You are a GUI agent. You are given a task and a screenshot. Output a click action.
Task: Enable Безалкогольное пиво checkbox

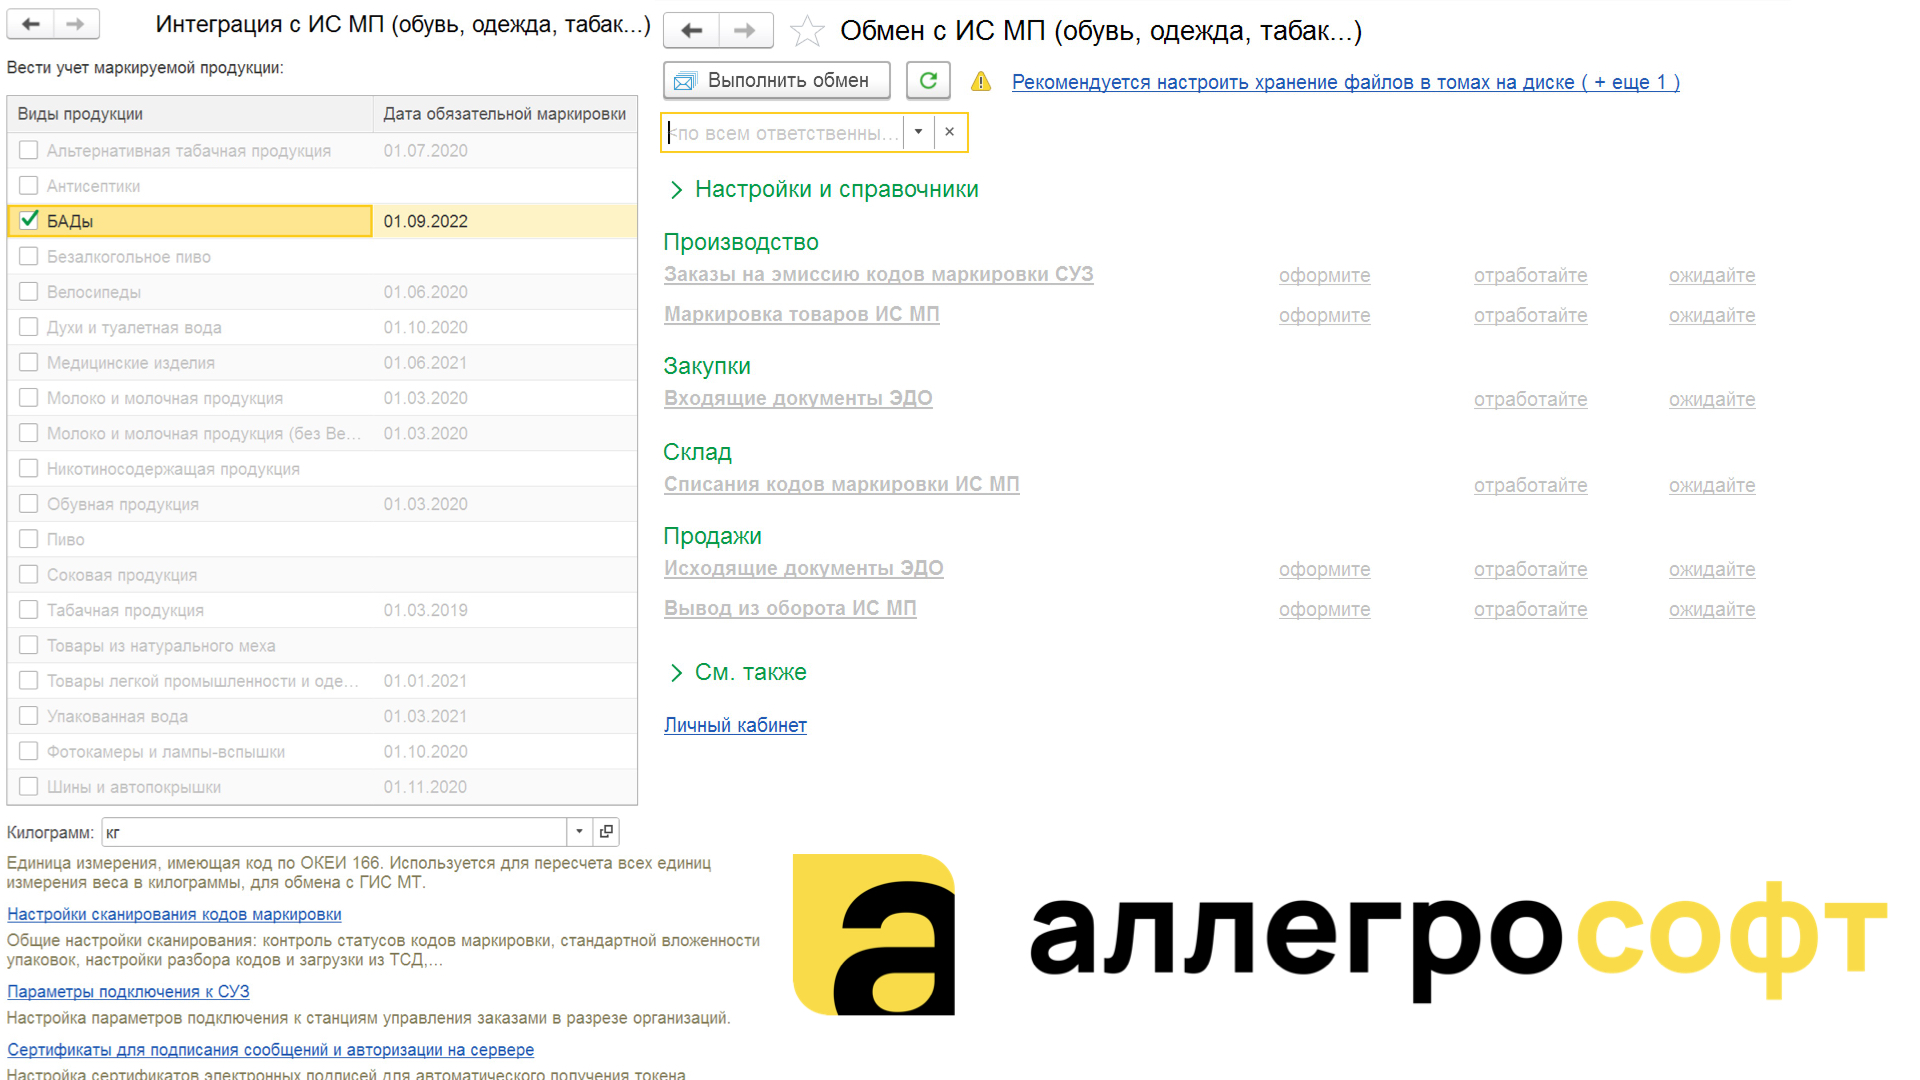point(29,256)
